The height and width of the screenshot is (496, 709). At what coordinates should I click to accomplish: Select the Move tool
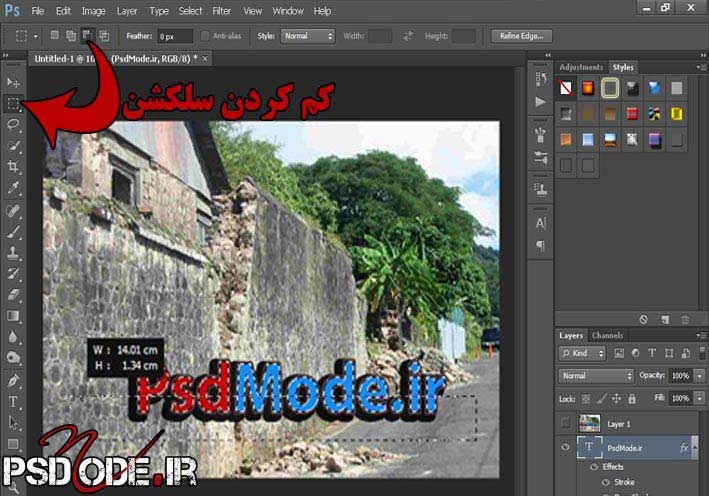coord(13,82)
